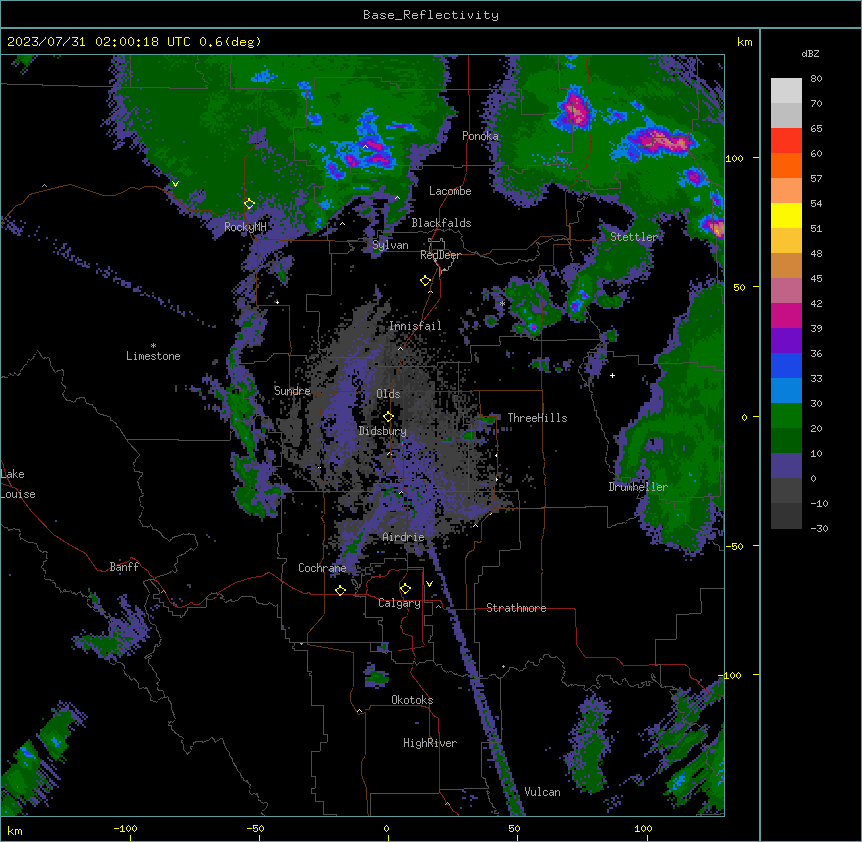862x842 pixels.
Task: Click the Banff label
Action: (x=124, y=567)
